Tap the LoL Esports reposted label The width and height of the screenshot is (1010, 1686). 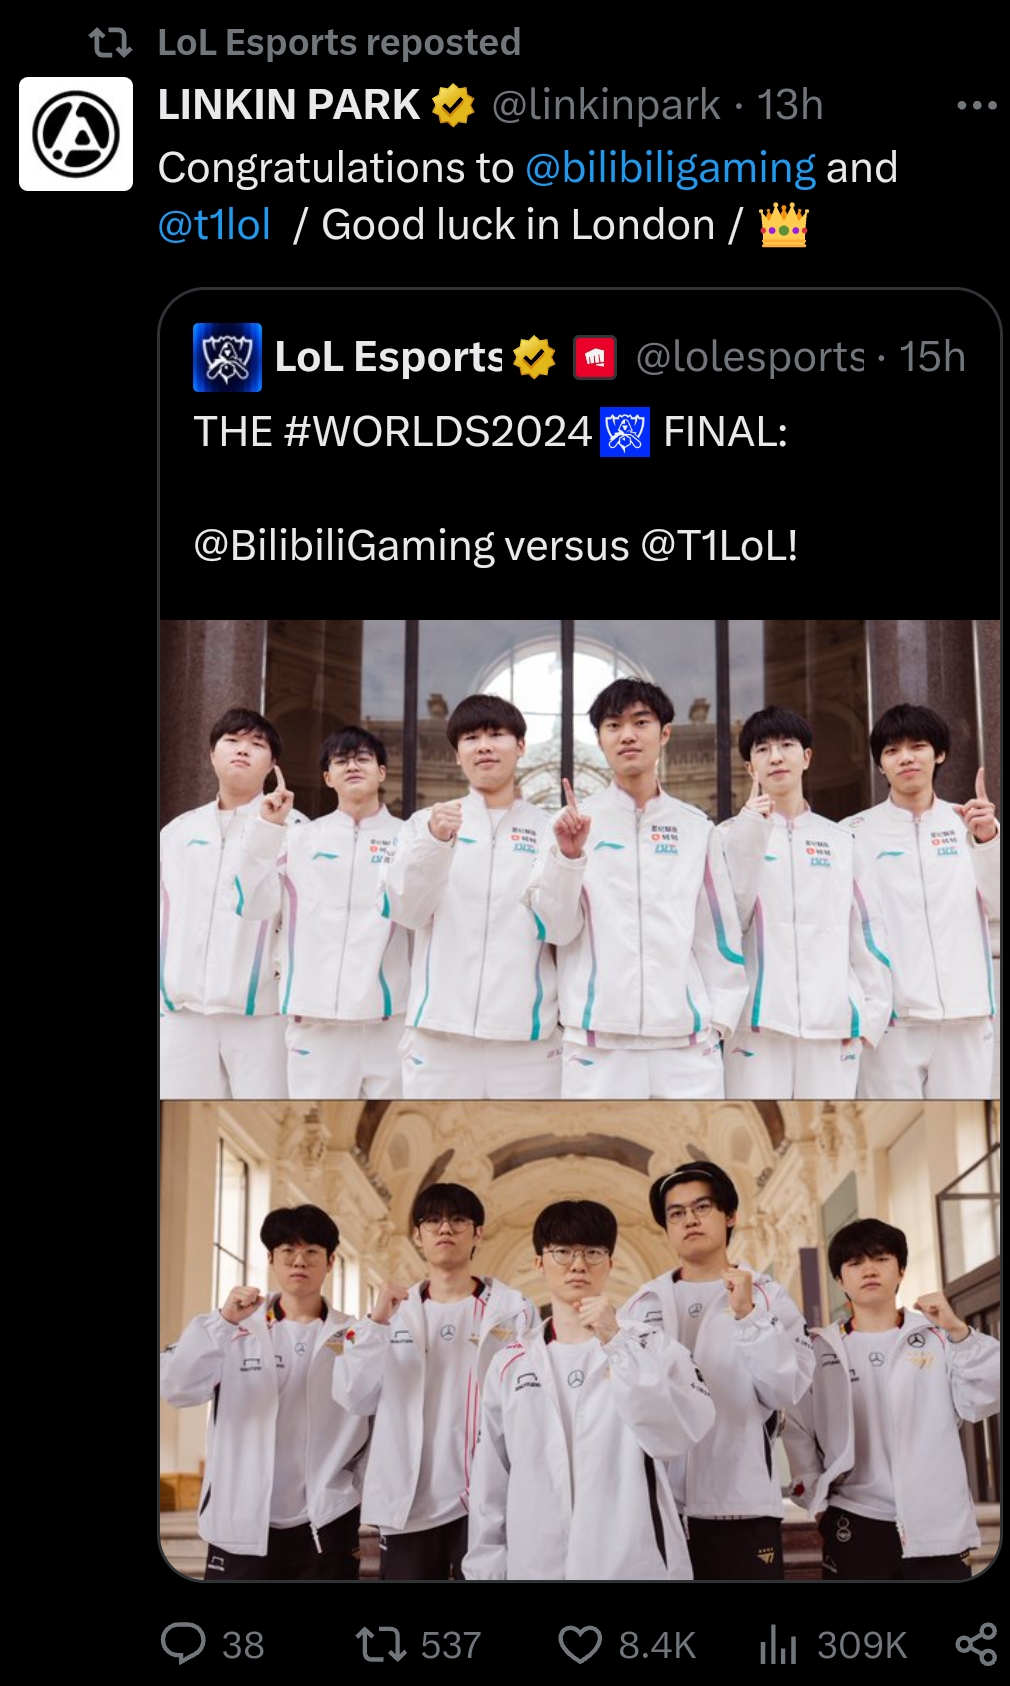[x=339, y=42]
